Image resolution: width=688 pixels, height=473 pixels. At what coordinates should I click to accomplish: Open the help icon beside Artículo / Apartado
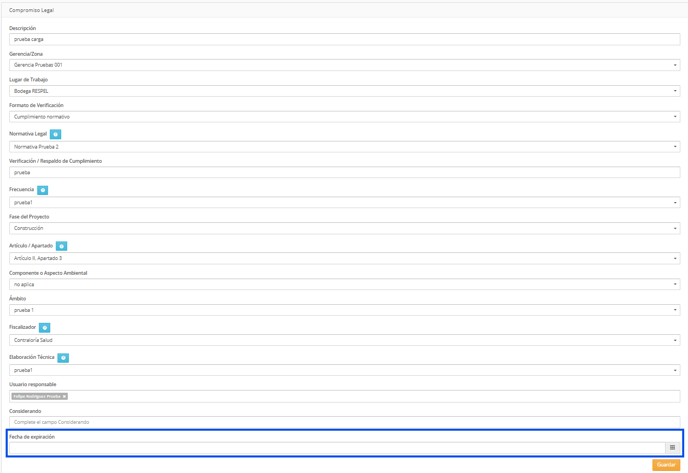point(62,246)
